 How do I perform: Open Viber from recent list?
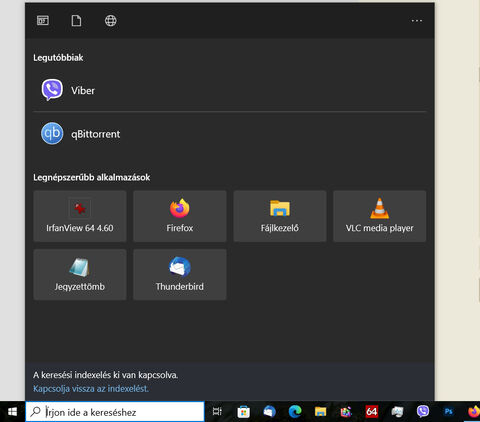pos(230,90)
